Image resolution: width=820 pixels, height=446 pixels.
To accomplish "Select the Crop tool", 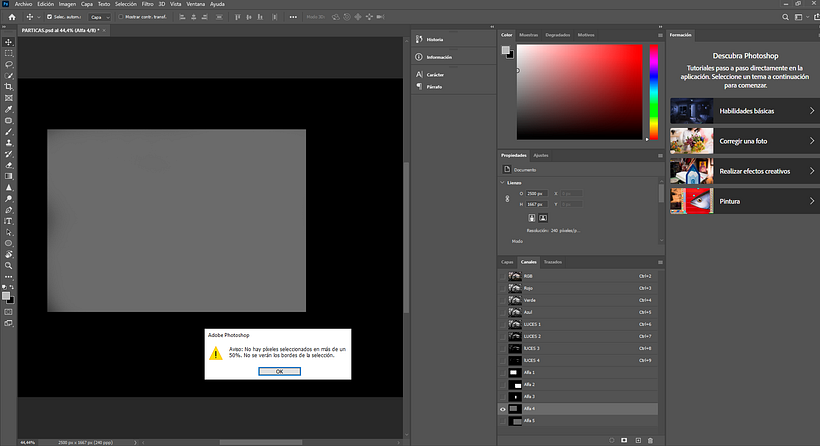I will (9, 87).
